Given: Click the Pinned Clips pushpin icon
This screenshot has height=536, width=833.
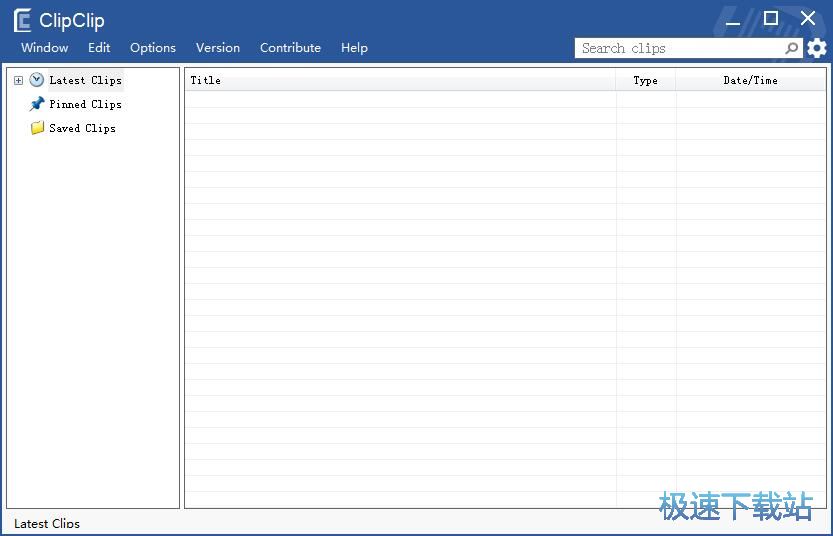Looking at the screenshot, I should coord(37,104).
